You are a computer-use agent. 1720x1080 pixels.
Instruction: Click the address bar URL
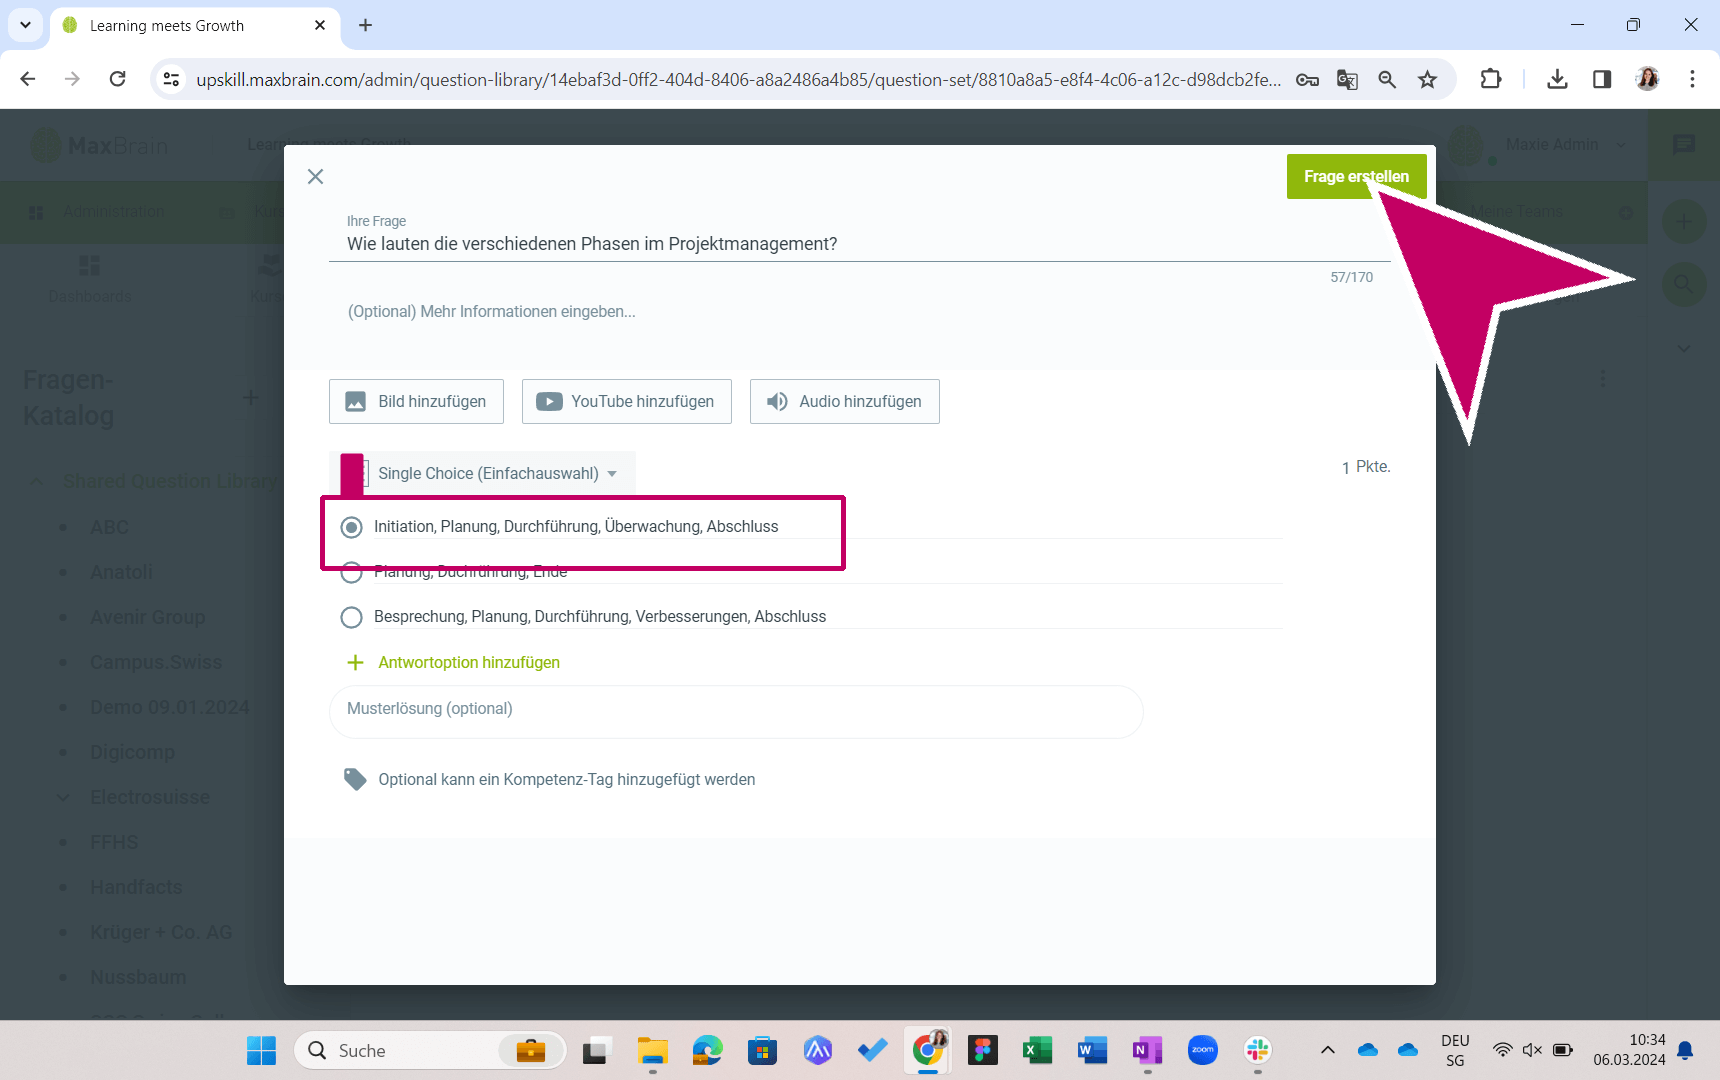coord(738,79)
